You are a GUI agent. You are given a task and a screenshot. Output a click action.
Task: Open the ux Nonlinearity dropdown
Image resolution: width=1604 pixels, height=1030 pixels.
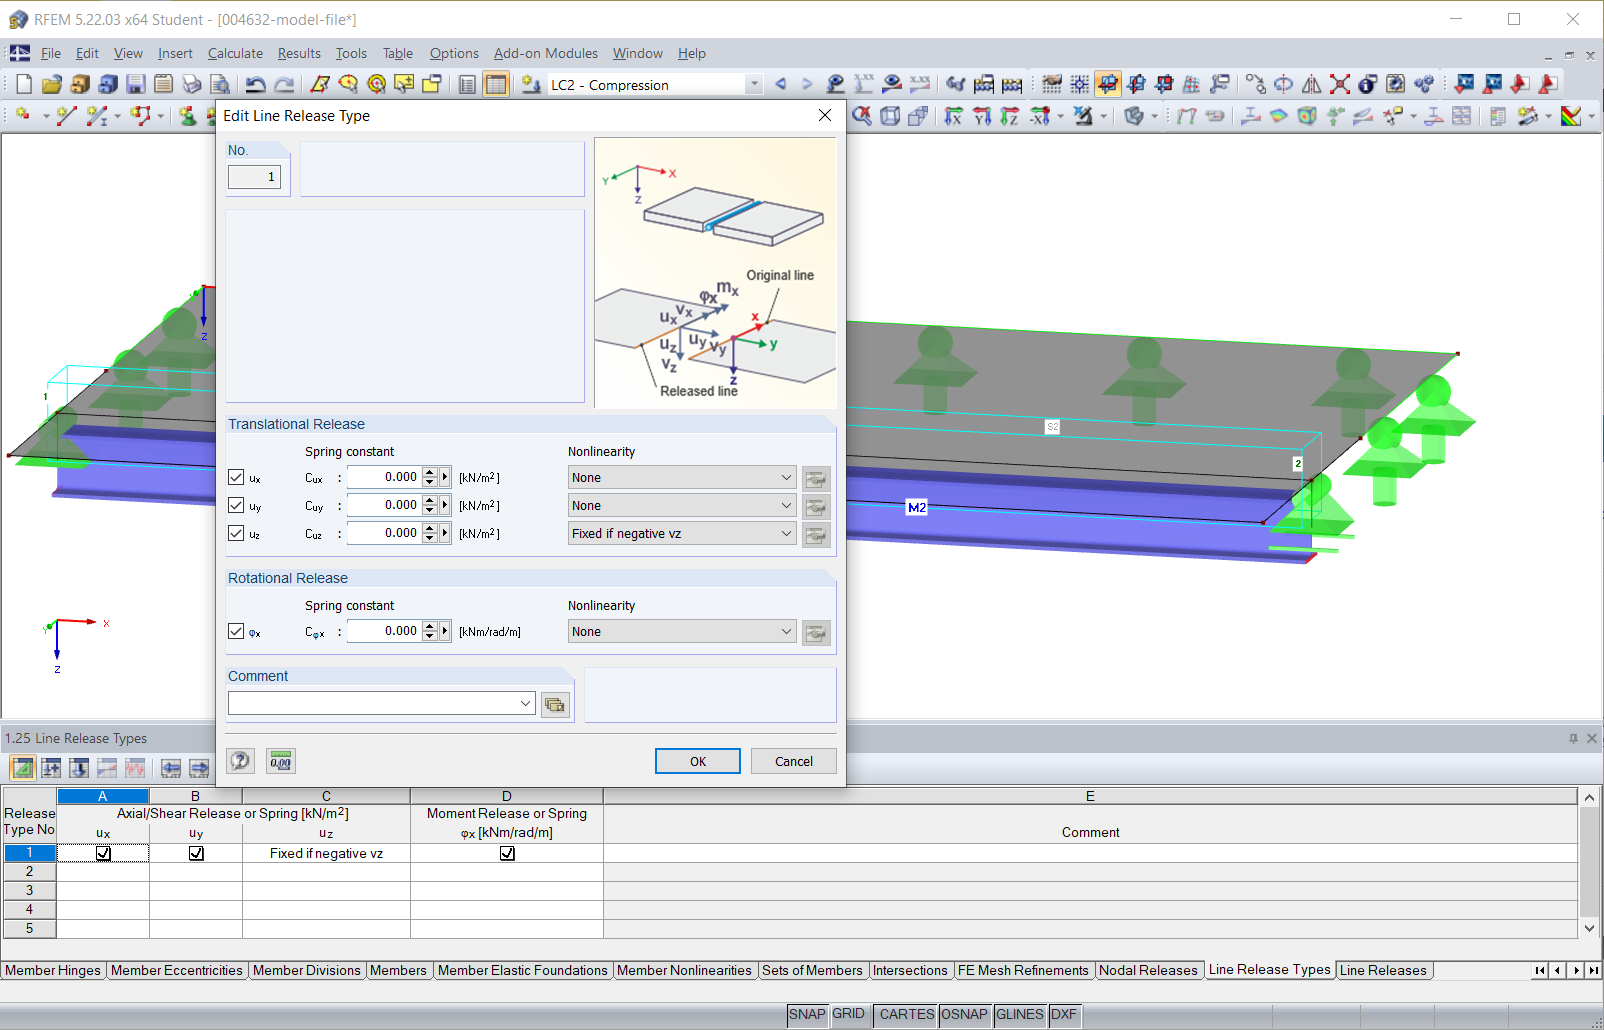coord(682,478)
